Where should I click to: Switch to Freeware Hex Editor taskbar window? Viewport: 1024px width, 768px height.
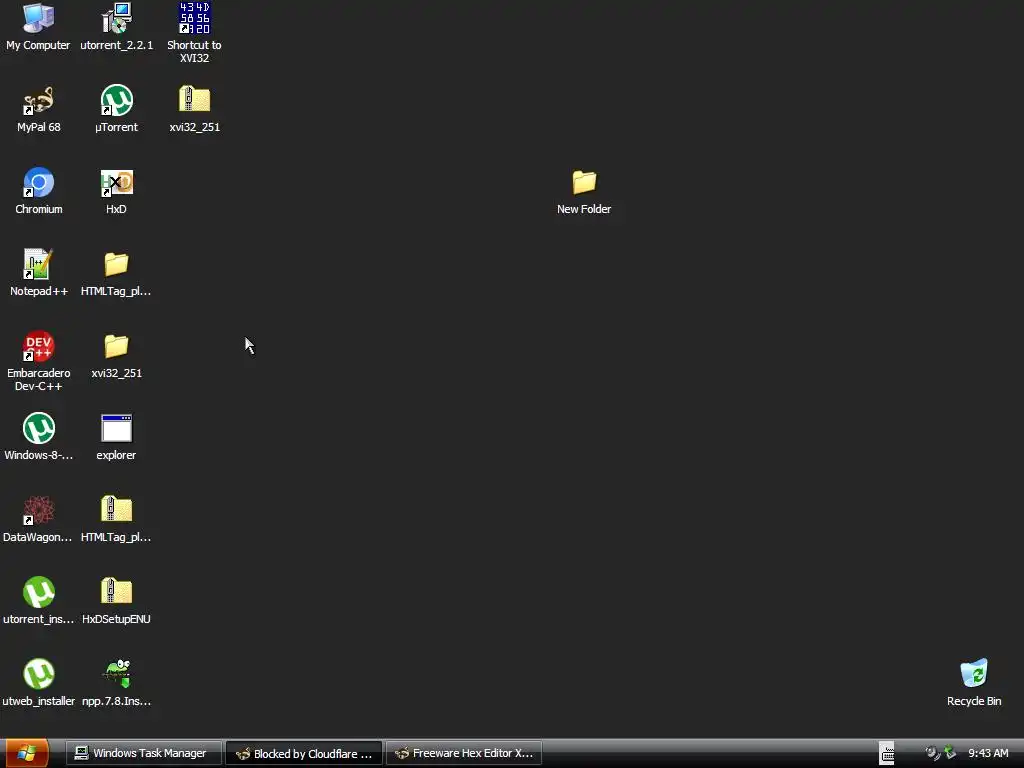(464, 753)
